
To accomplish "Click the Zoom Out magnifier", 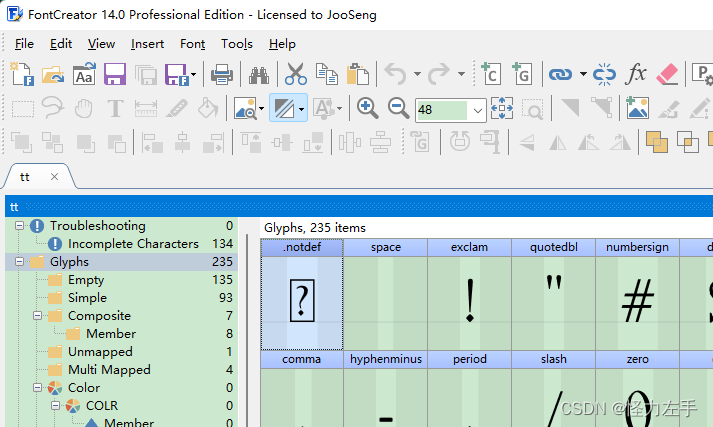I will 399,109.
